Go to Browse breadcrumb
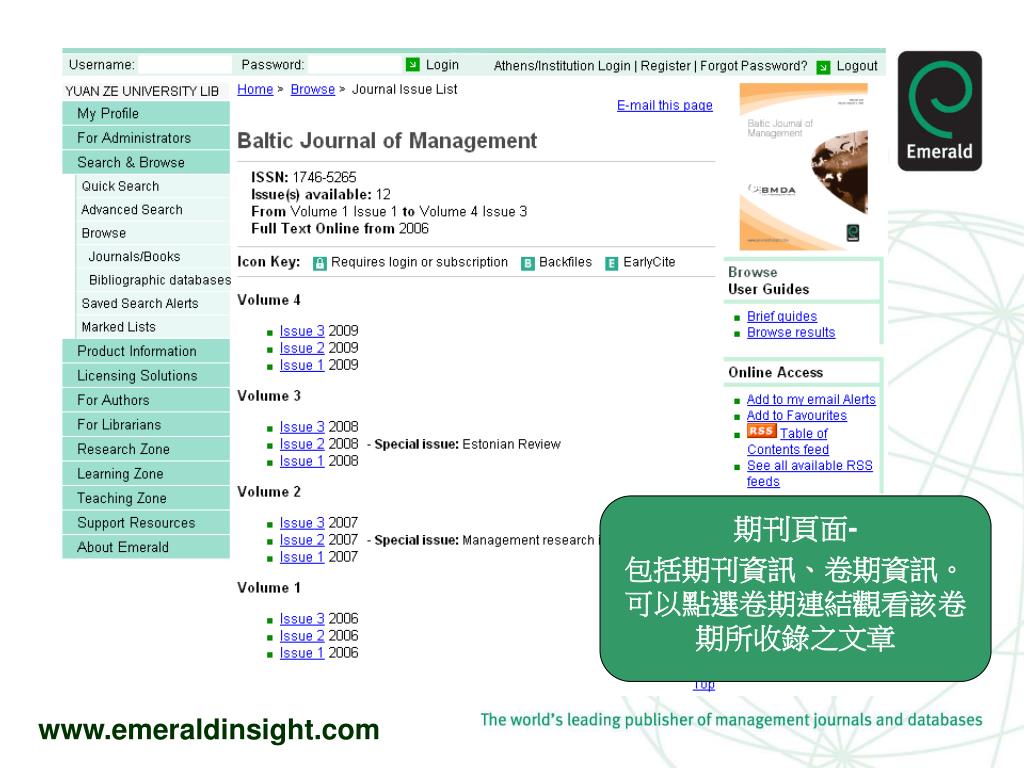Image resolution: width=1024 pixels, height=768 pixels. click(312, 89)
